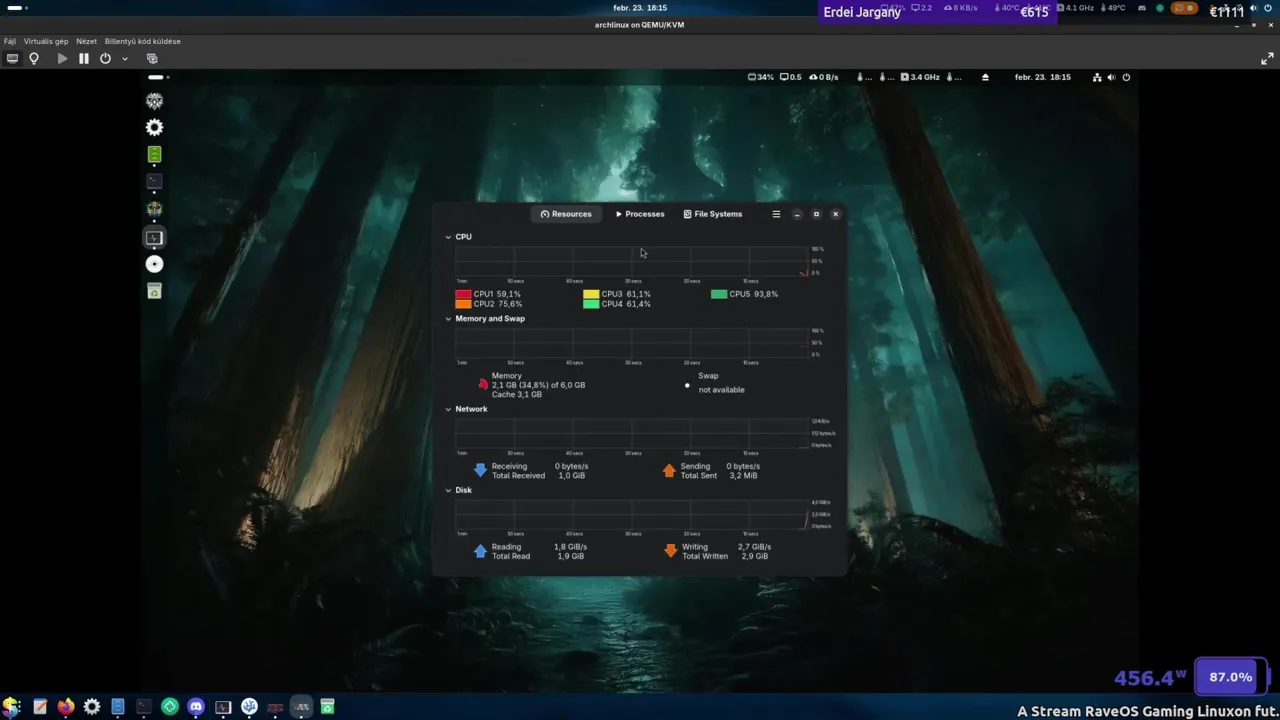The image size is (1280, 720).
Task: Open Firefox from the host taskbar
Action: 65,707
